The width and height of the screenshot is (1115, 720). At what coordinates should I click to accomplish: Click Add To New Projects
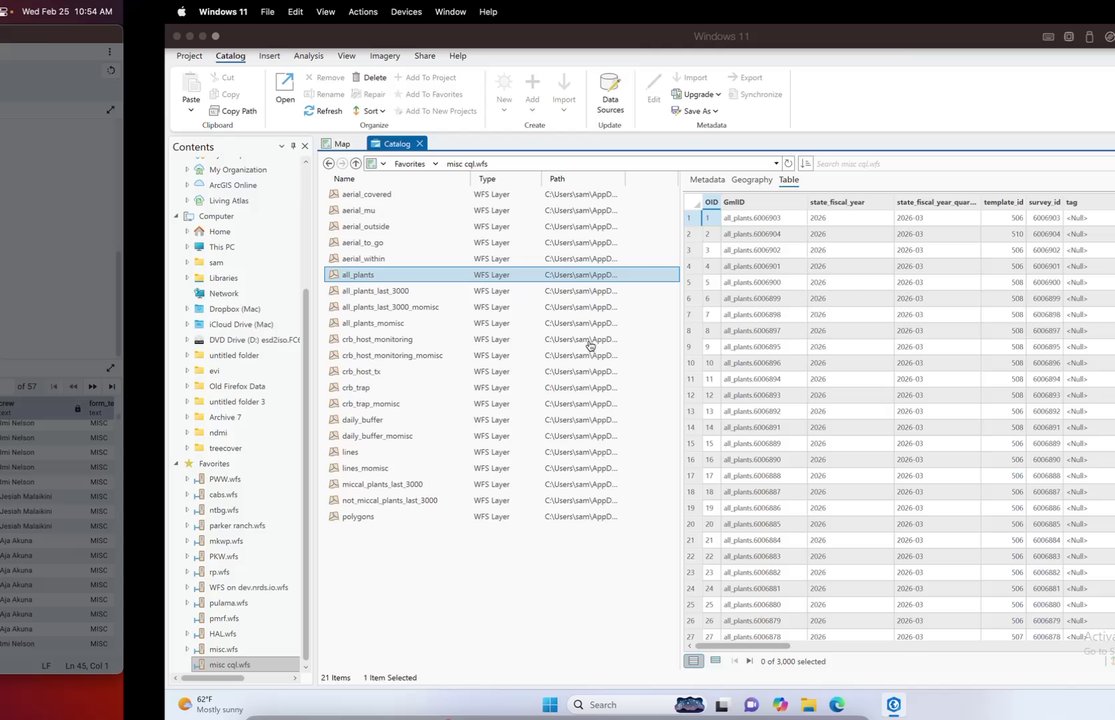[434, 111]
